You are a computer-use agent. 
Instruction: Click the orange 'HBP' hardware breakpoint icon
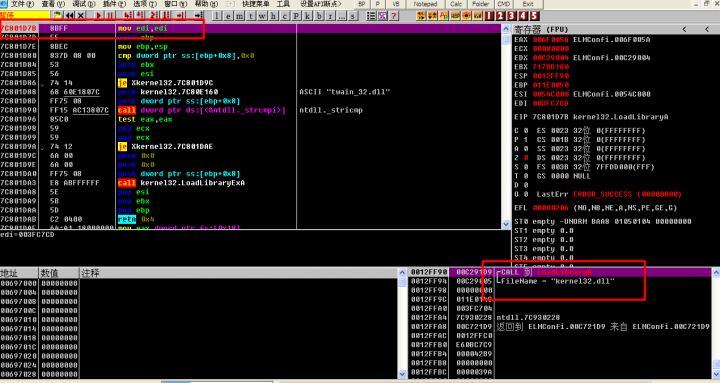point(455,16)
